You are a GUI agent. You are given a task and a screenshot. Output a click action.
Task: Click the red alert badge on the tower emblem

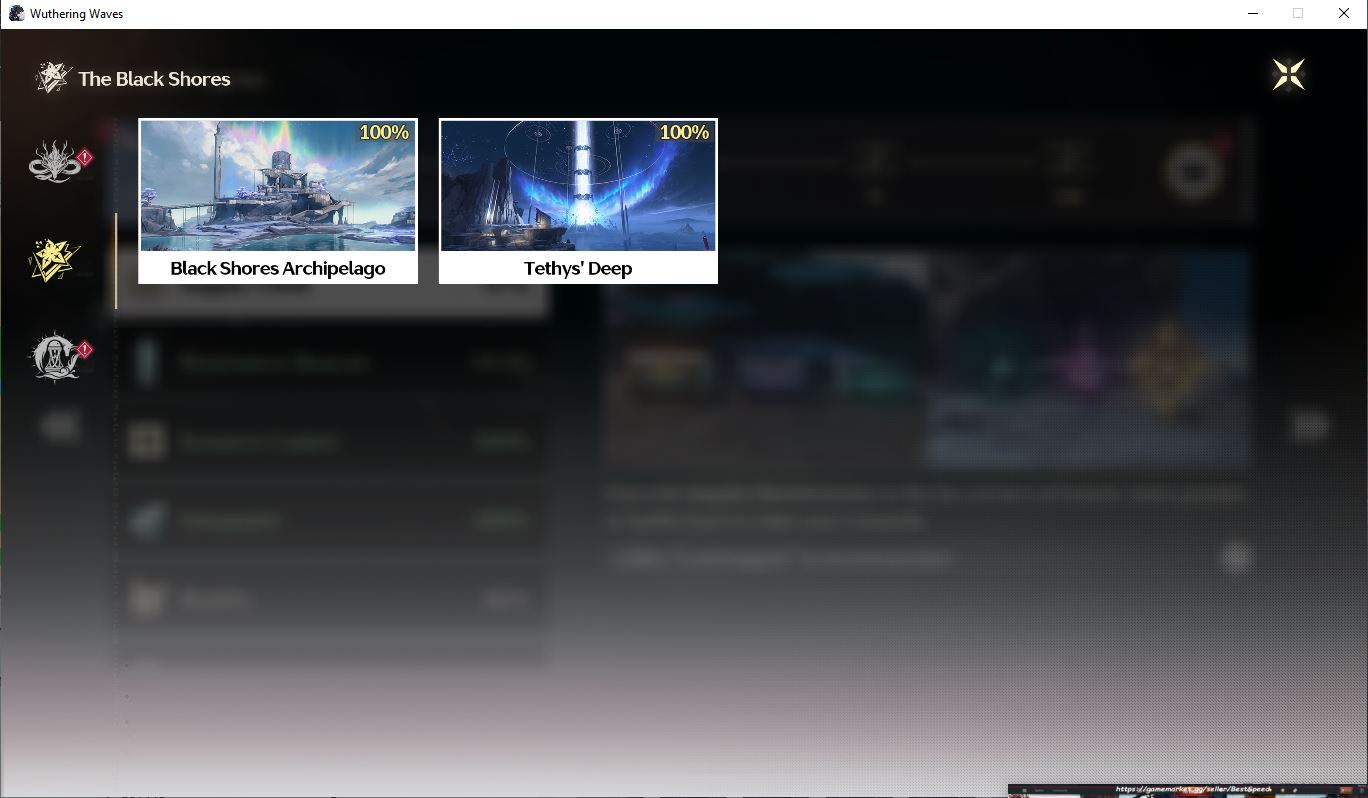(x=85, y=350)
